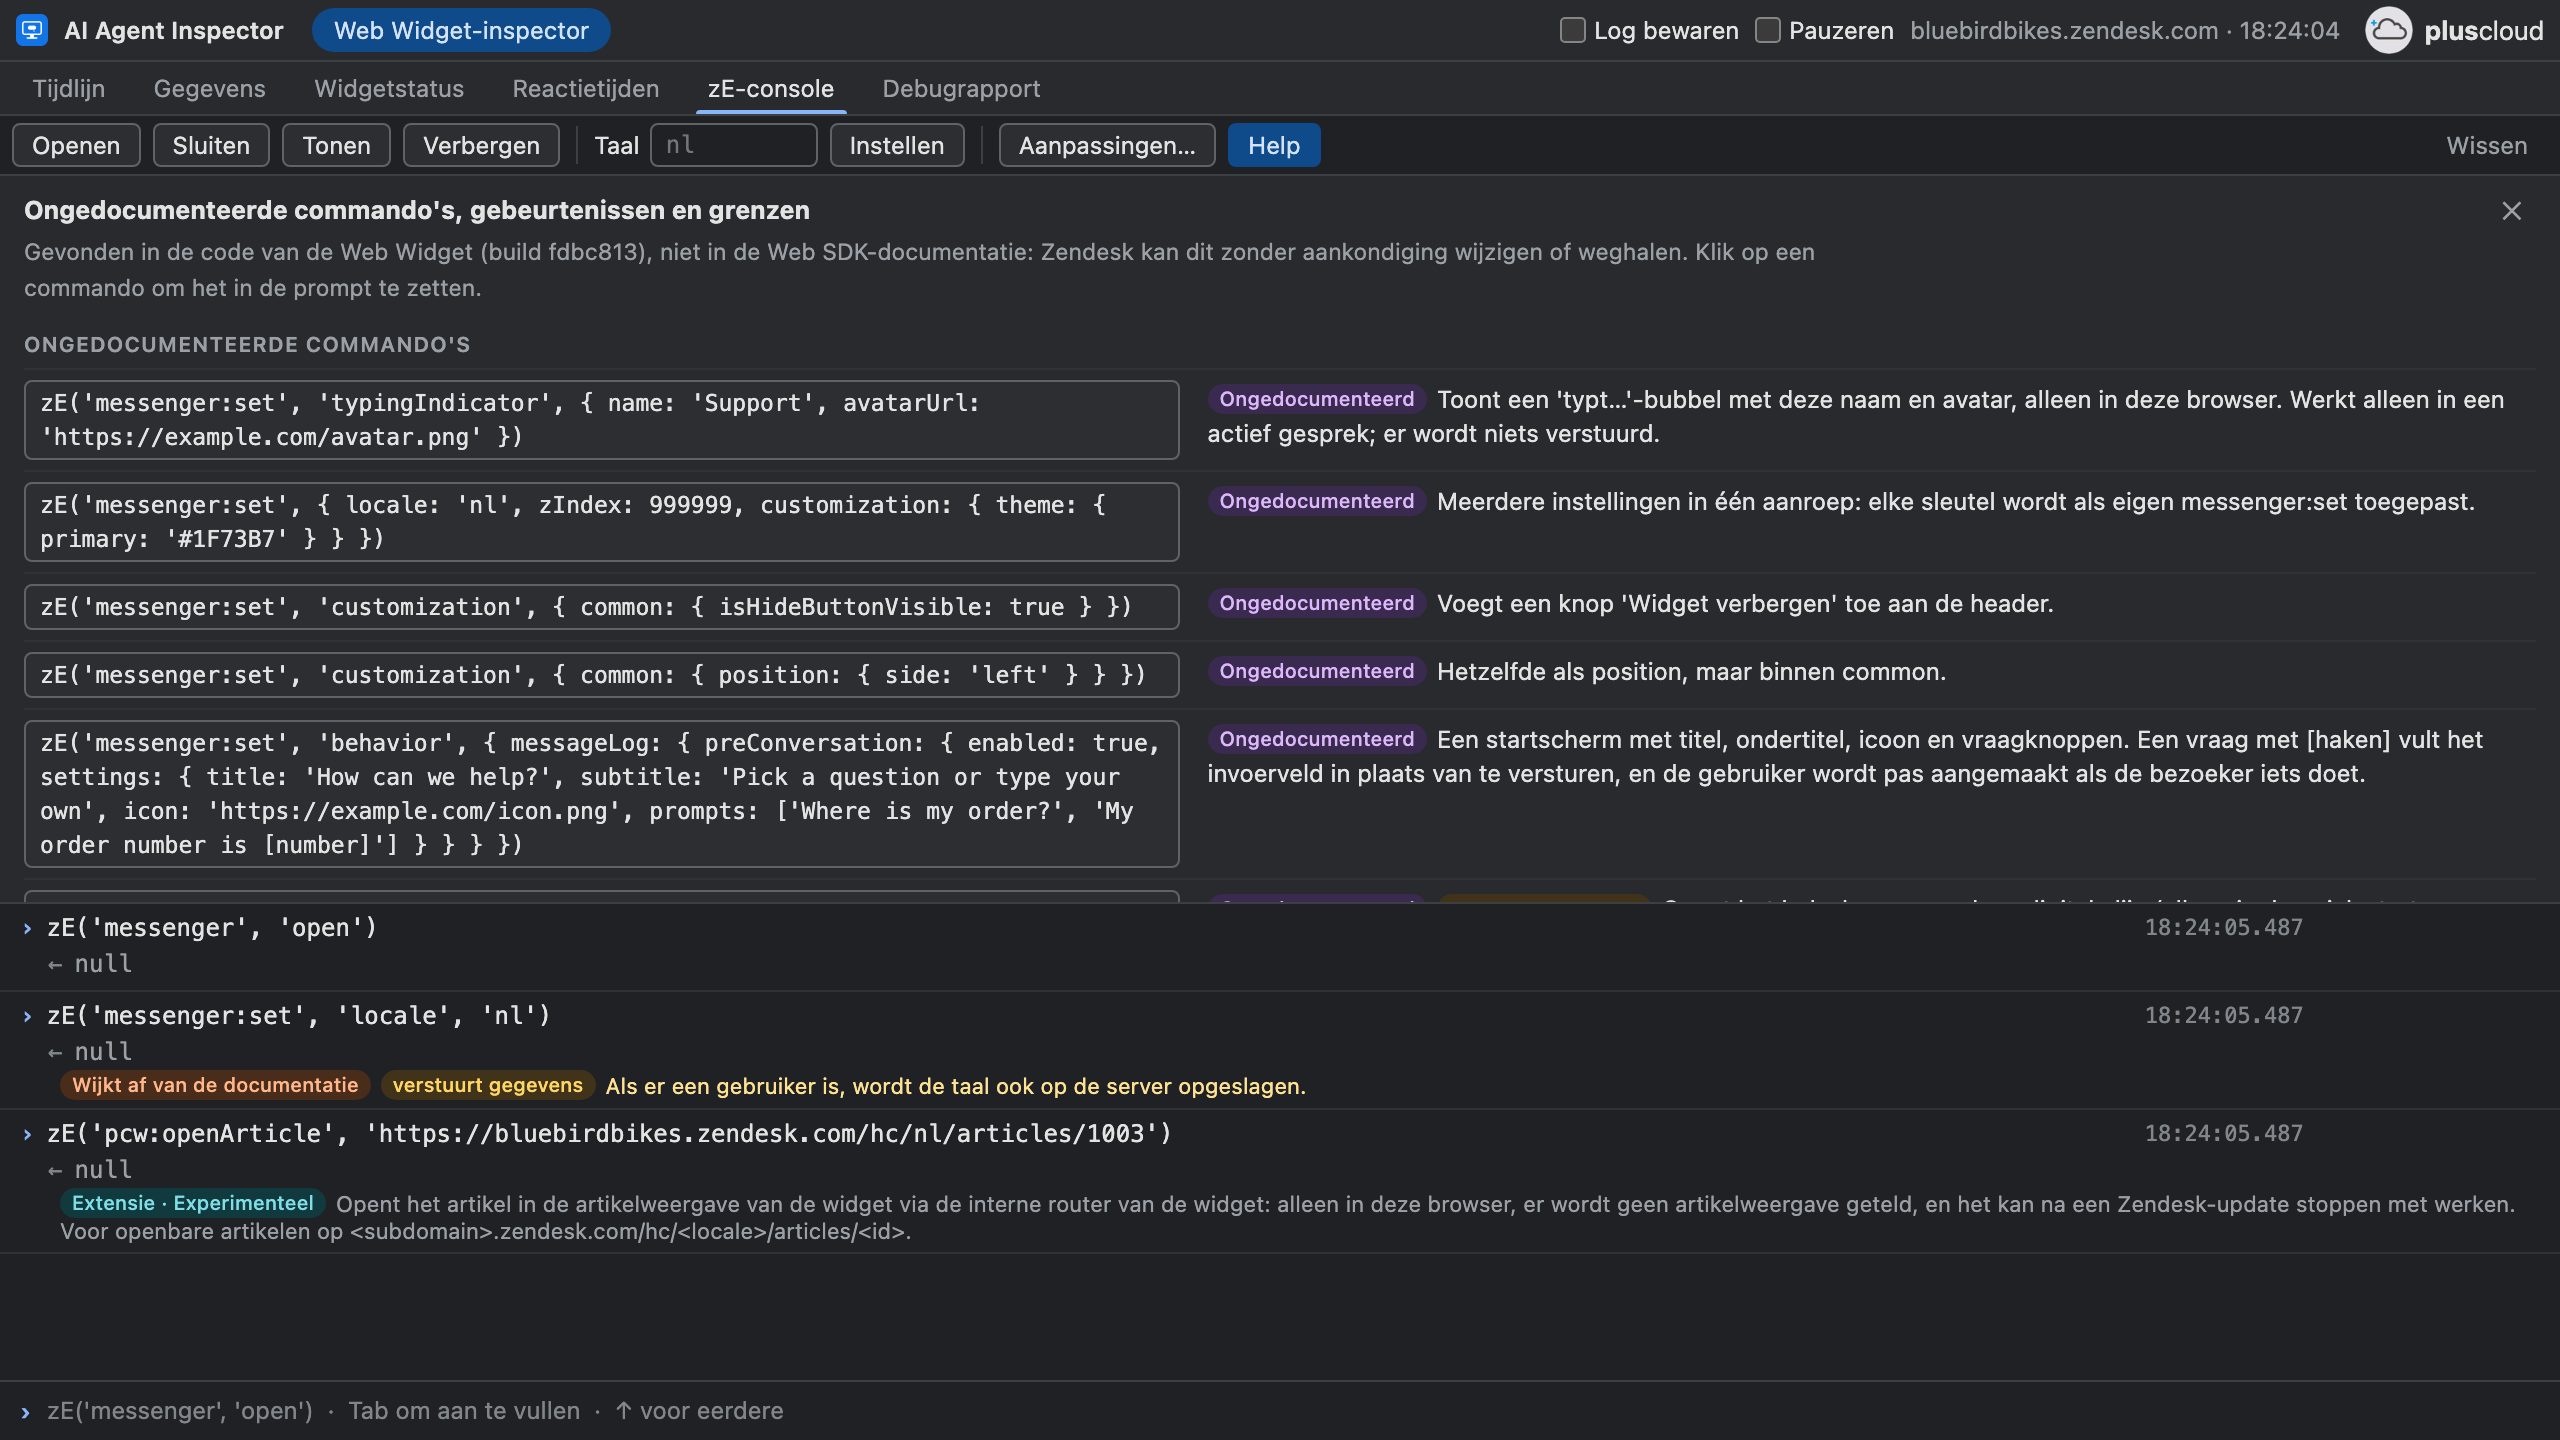Insert the preConversation behavior command

602,794
